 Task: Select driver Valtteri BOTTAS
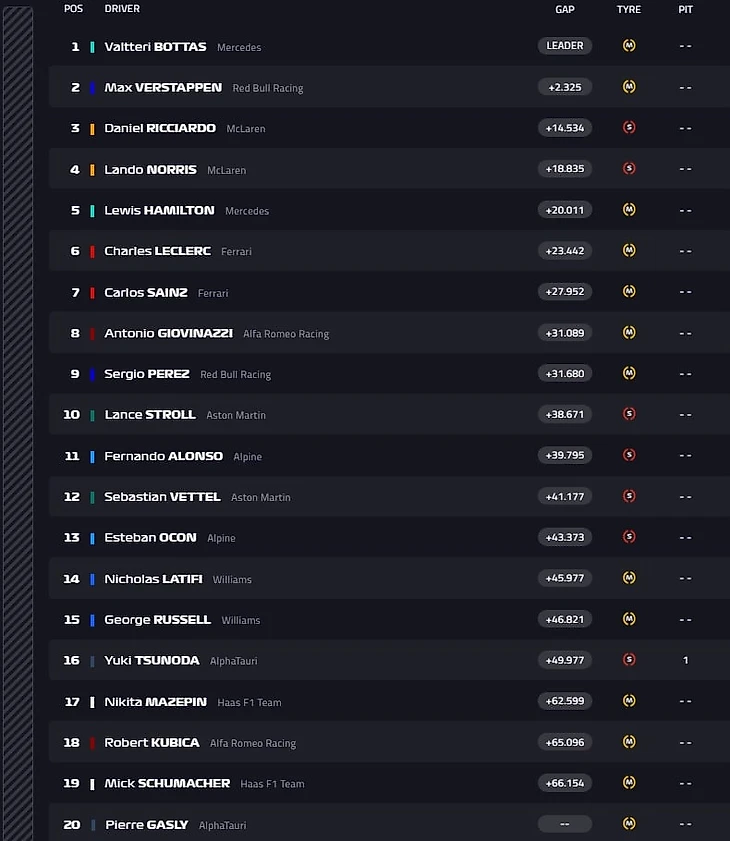pos(155,47)
